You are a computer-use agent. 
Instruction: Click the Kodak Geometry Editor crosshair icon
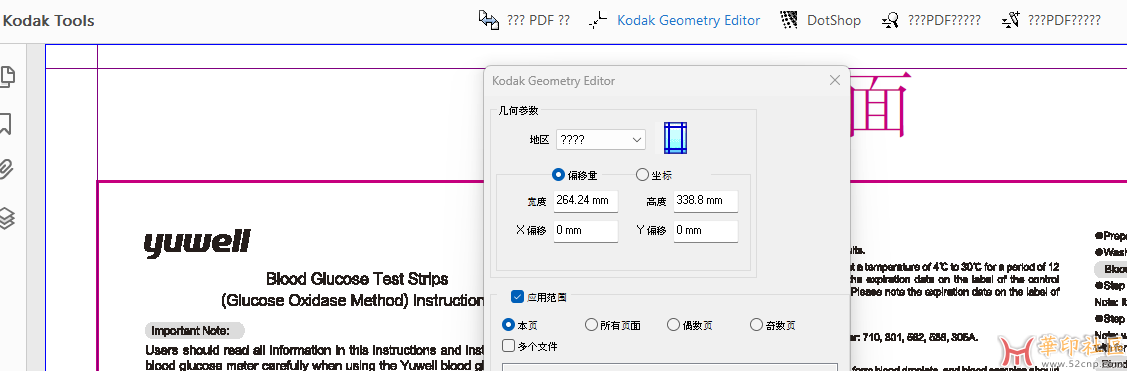(597, 20)
